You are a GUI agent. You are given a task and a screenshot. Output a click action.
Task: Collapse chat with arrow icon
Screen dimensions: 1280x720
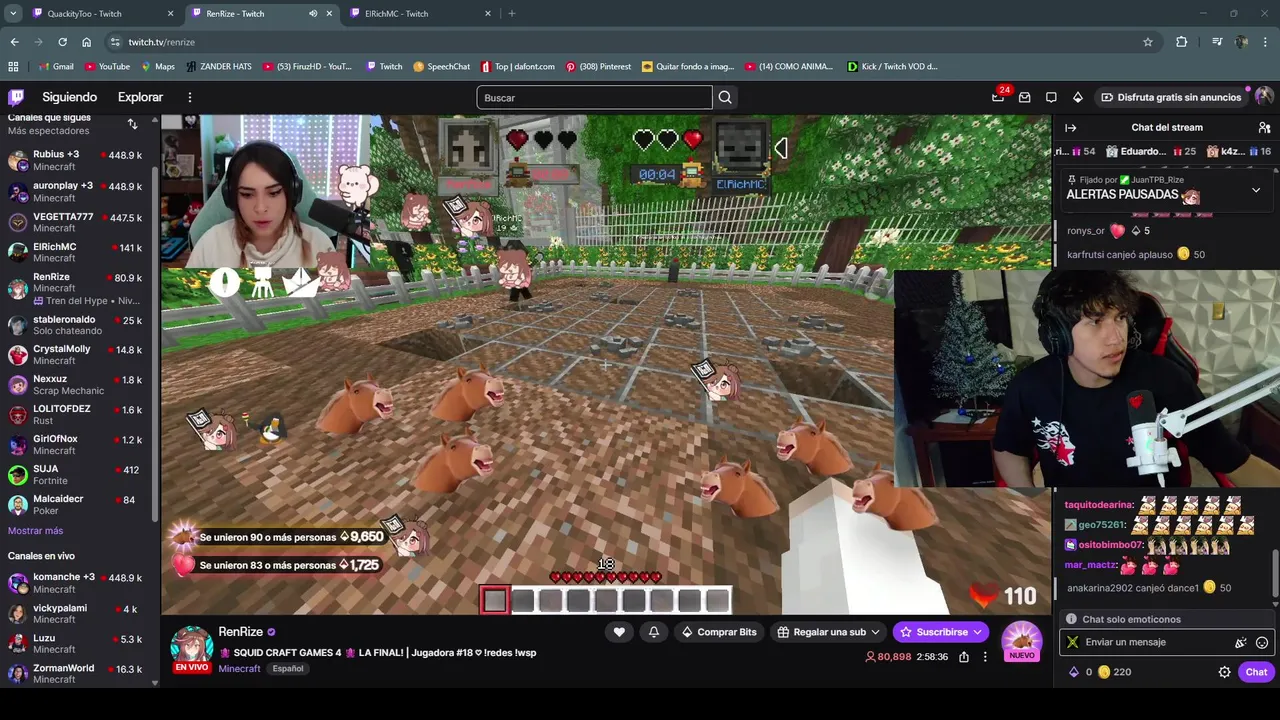point(1070,128)
